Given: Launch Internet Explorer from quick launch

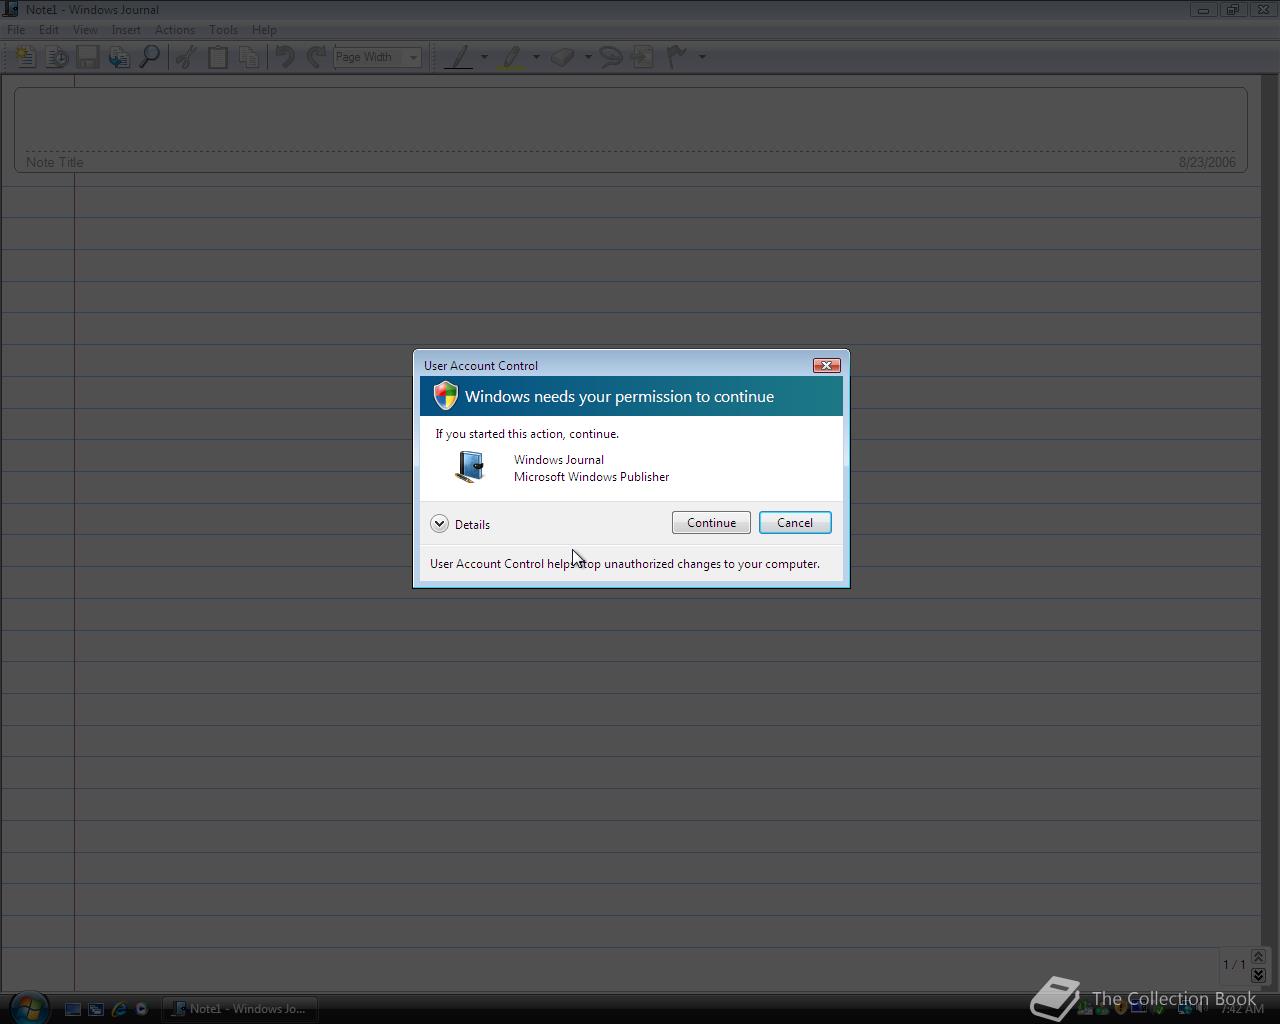Looking at the screenshot, I should (119, 1009).
